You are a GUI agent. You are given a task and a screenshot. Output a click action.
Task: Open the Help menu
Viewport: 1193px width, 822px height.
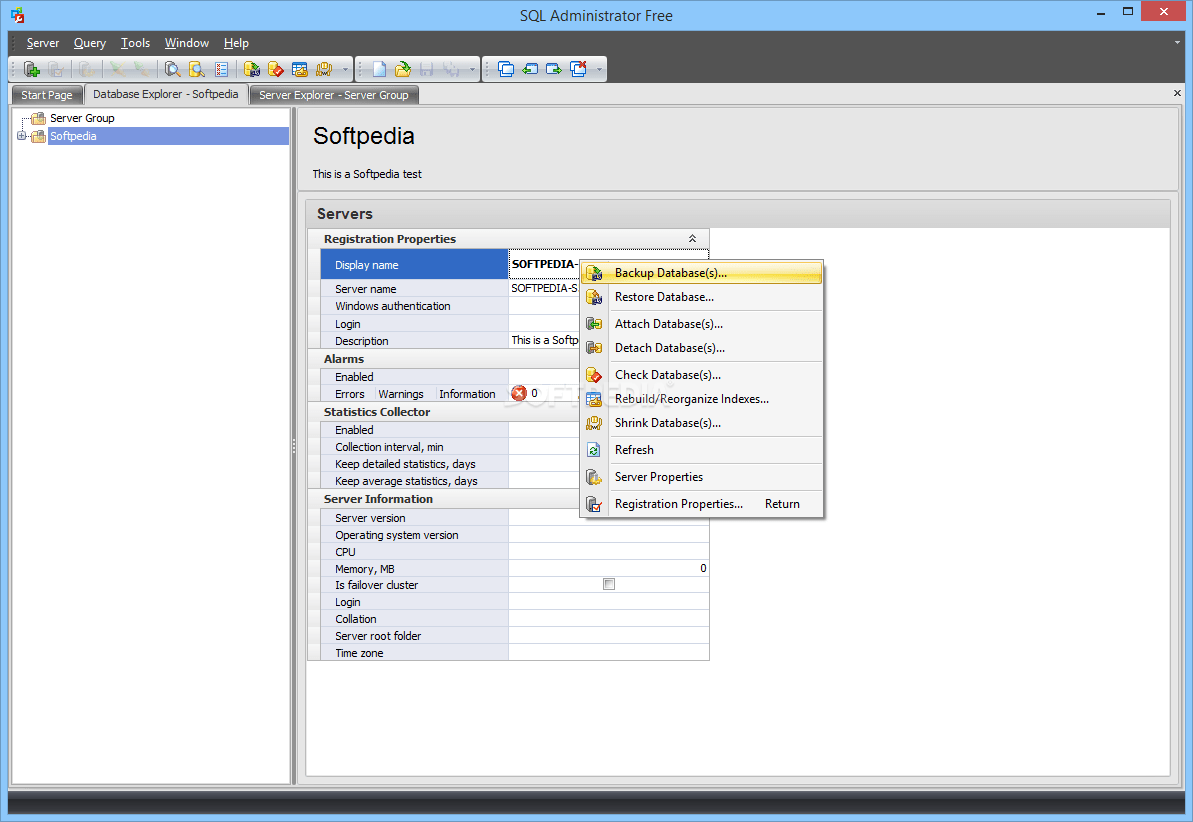pos(236,43)
